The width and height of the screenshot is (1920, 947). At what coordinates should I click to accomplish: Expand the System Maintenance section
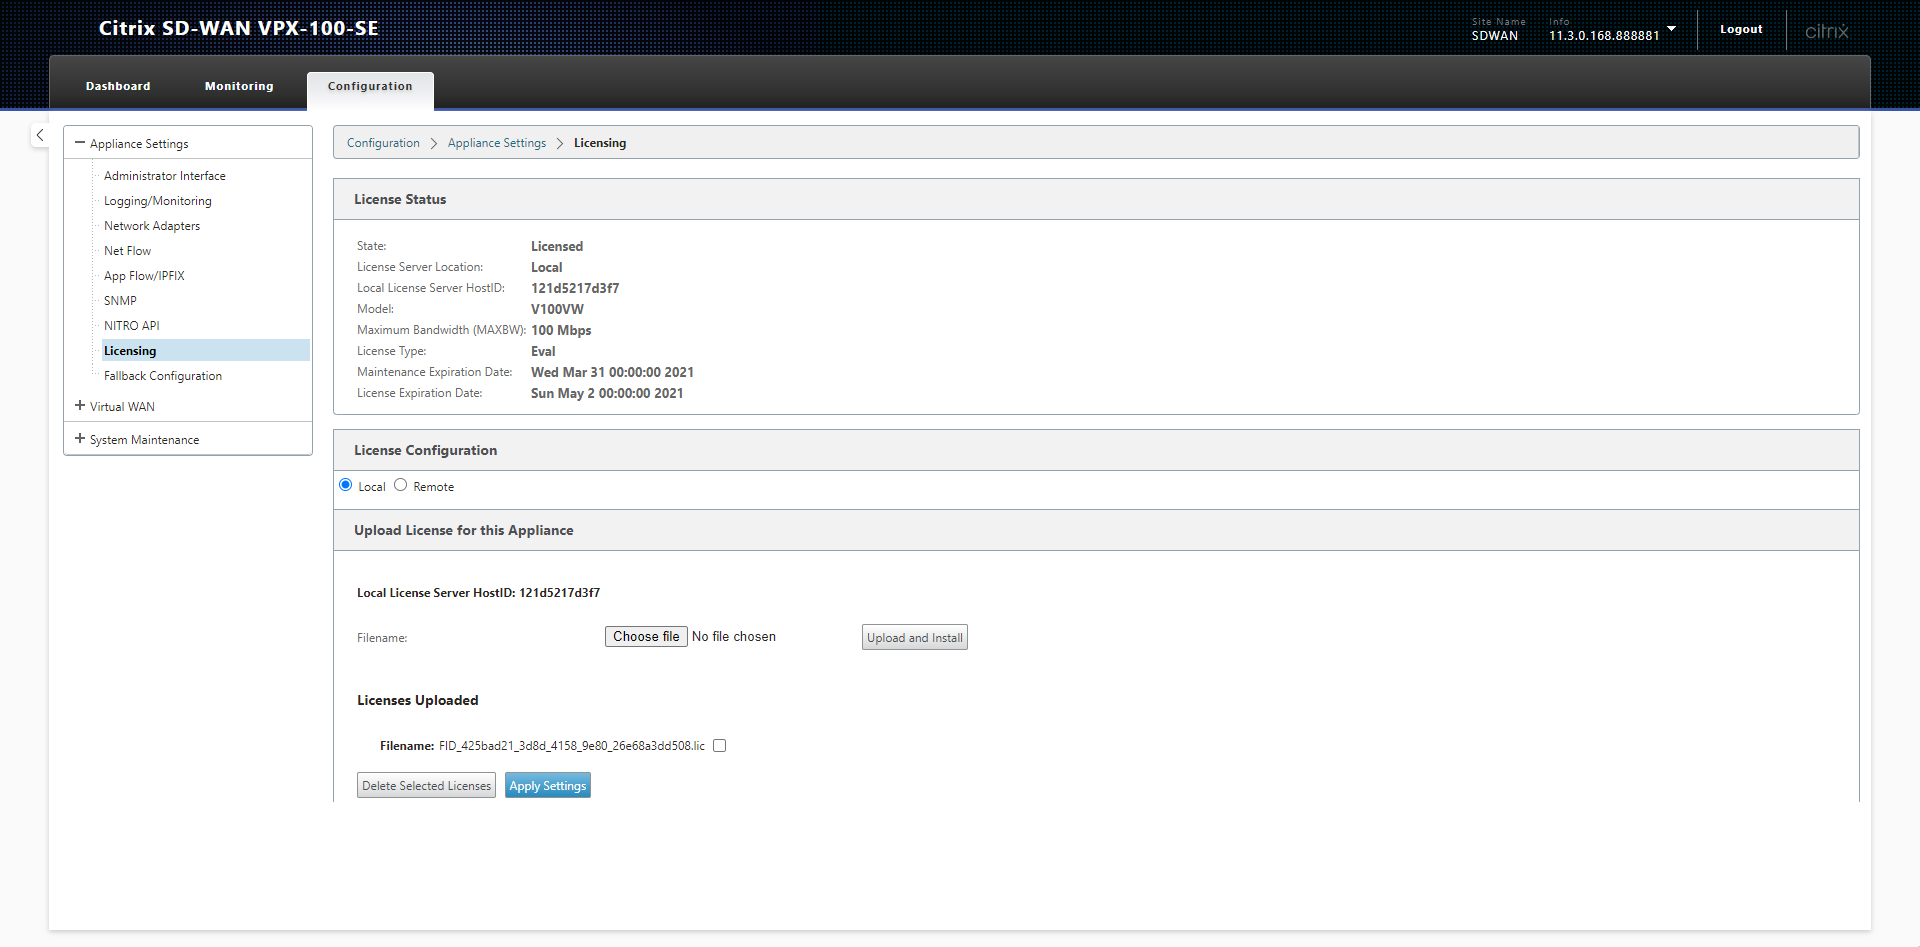point(80,439)
